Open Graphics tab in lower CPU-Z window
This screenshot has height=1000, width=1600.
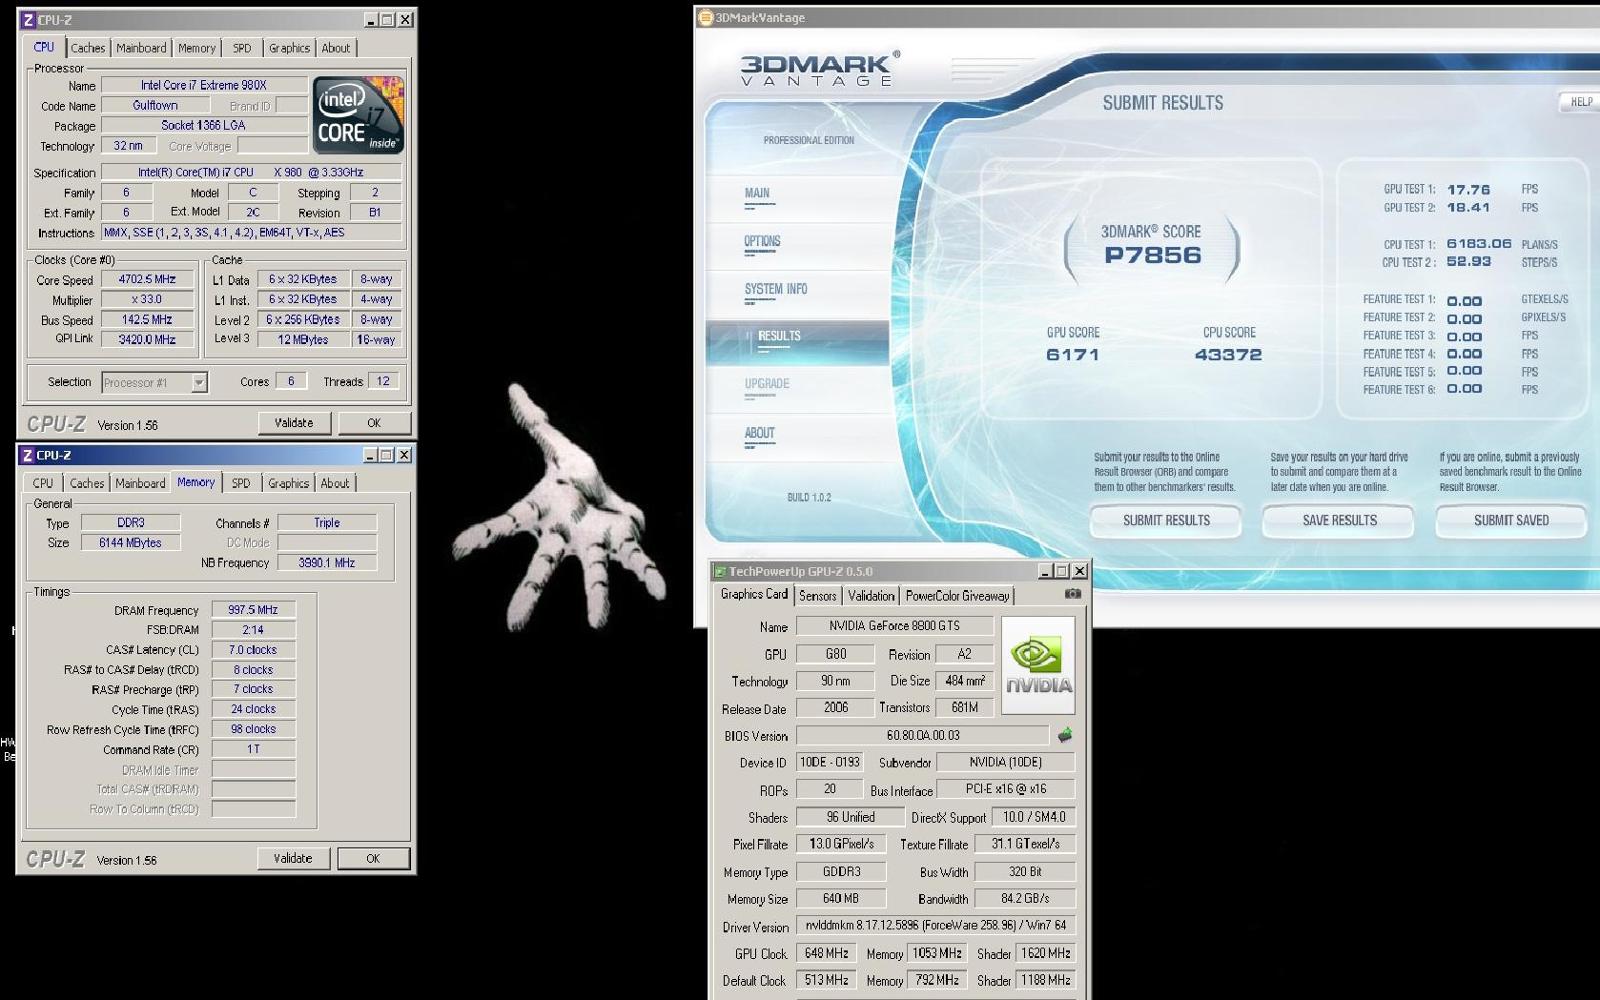[x=288, y=483]
